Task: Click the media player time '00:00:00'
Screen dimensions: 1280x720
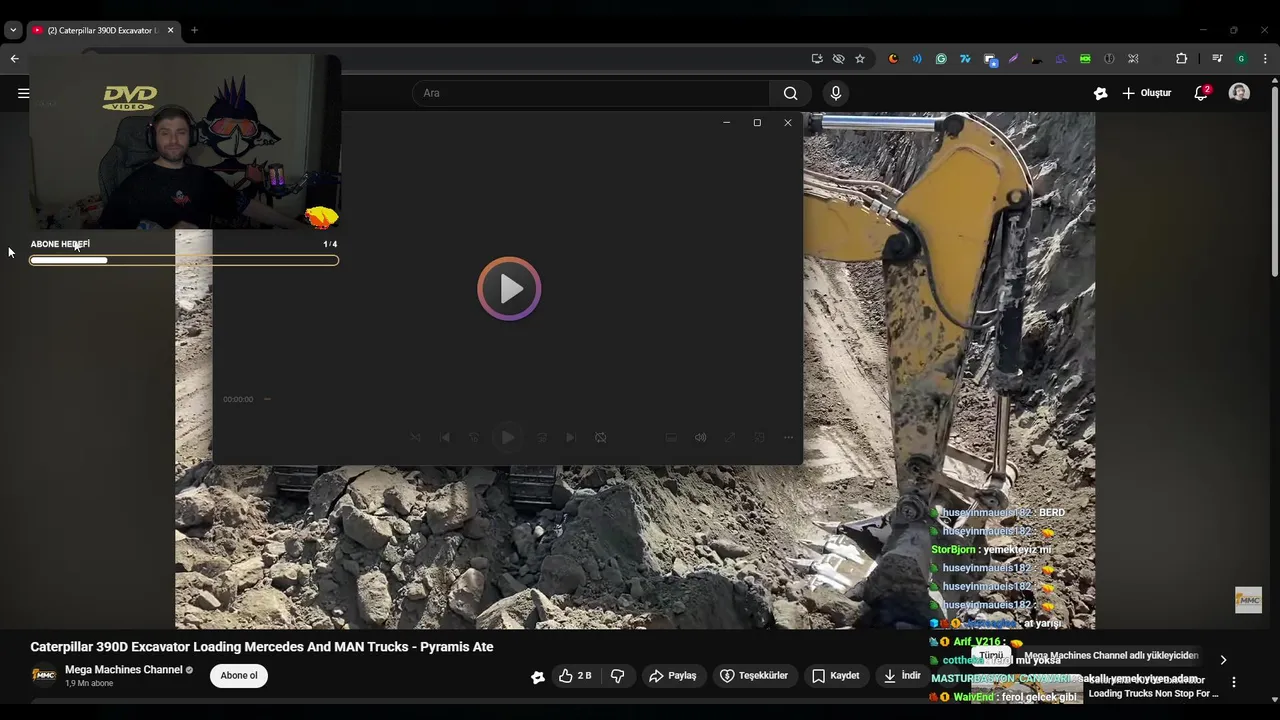Action: (238, 400)
